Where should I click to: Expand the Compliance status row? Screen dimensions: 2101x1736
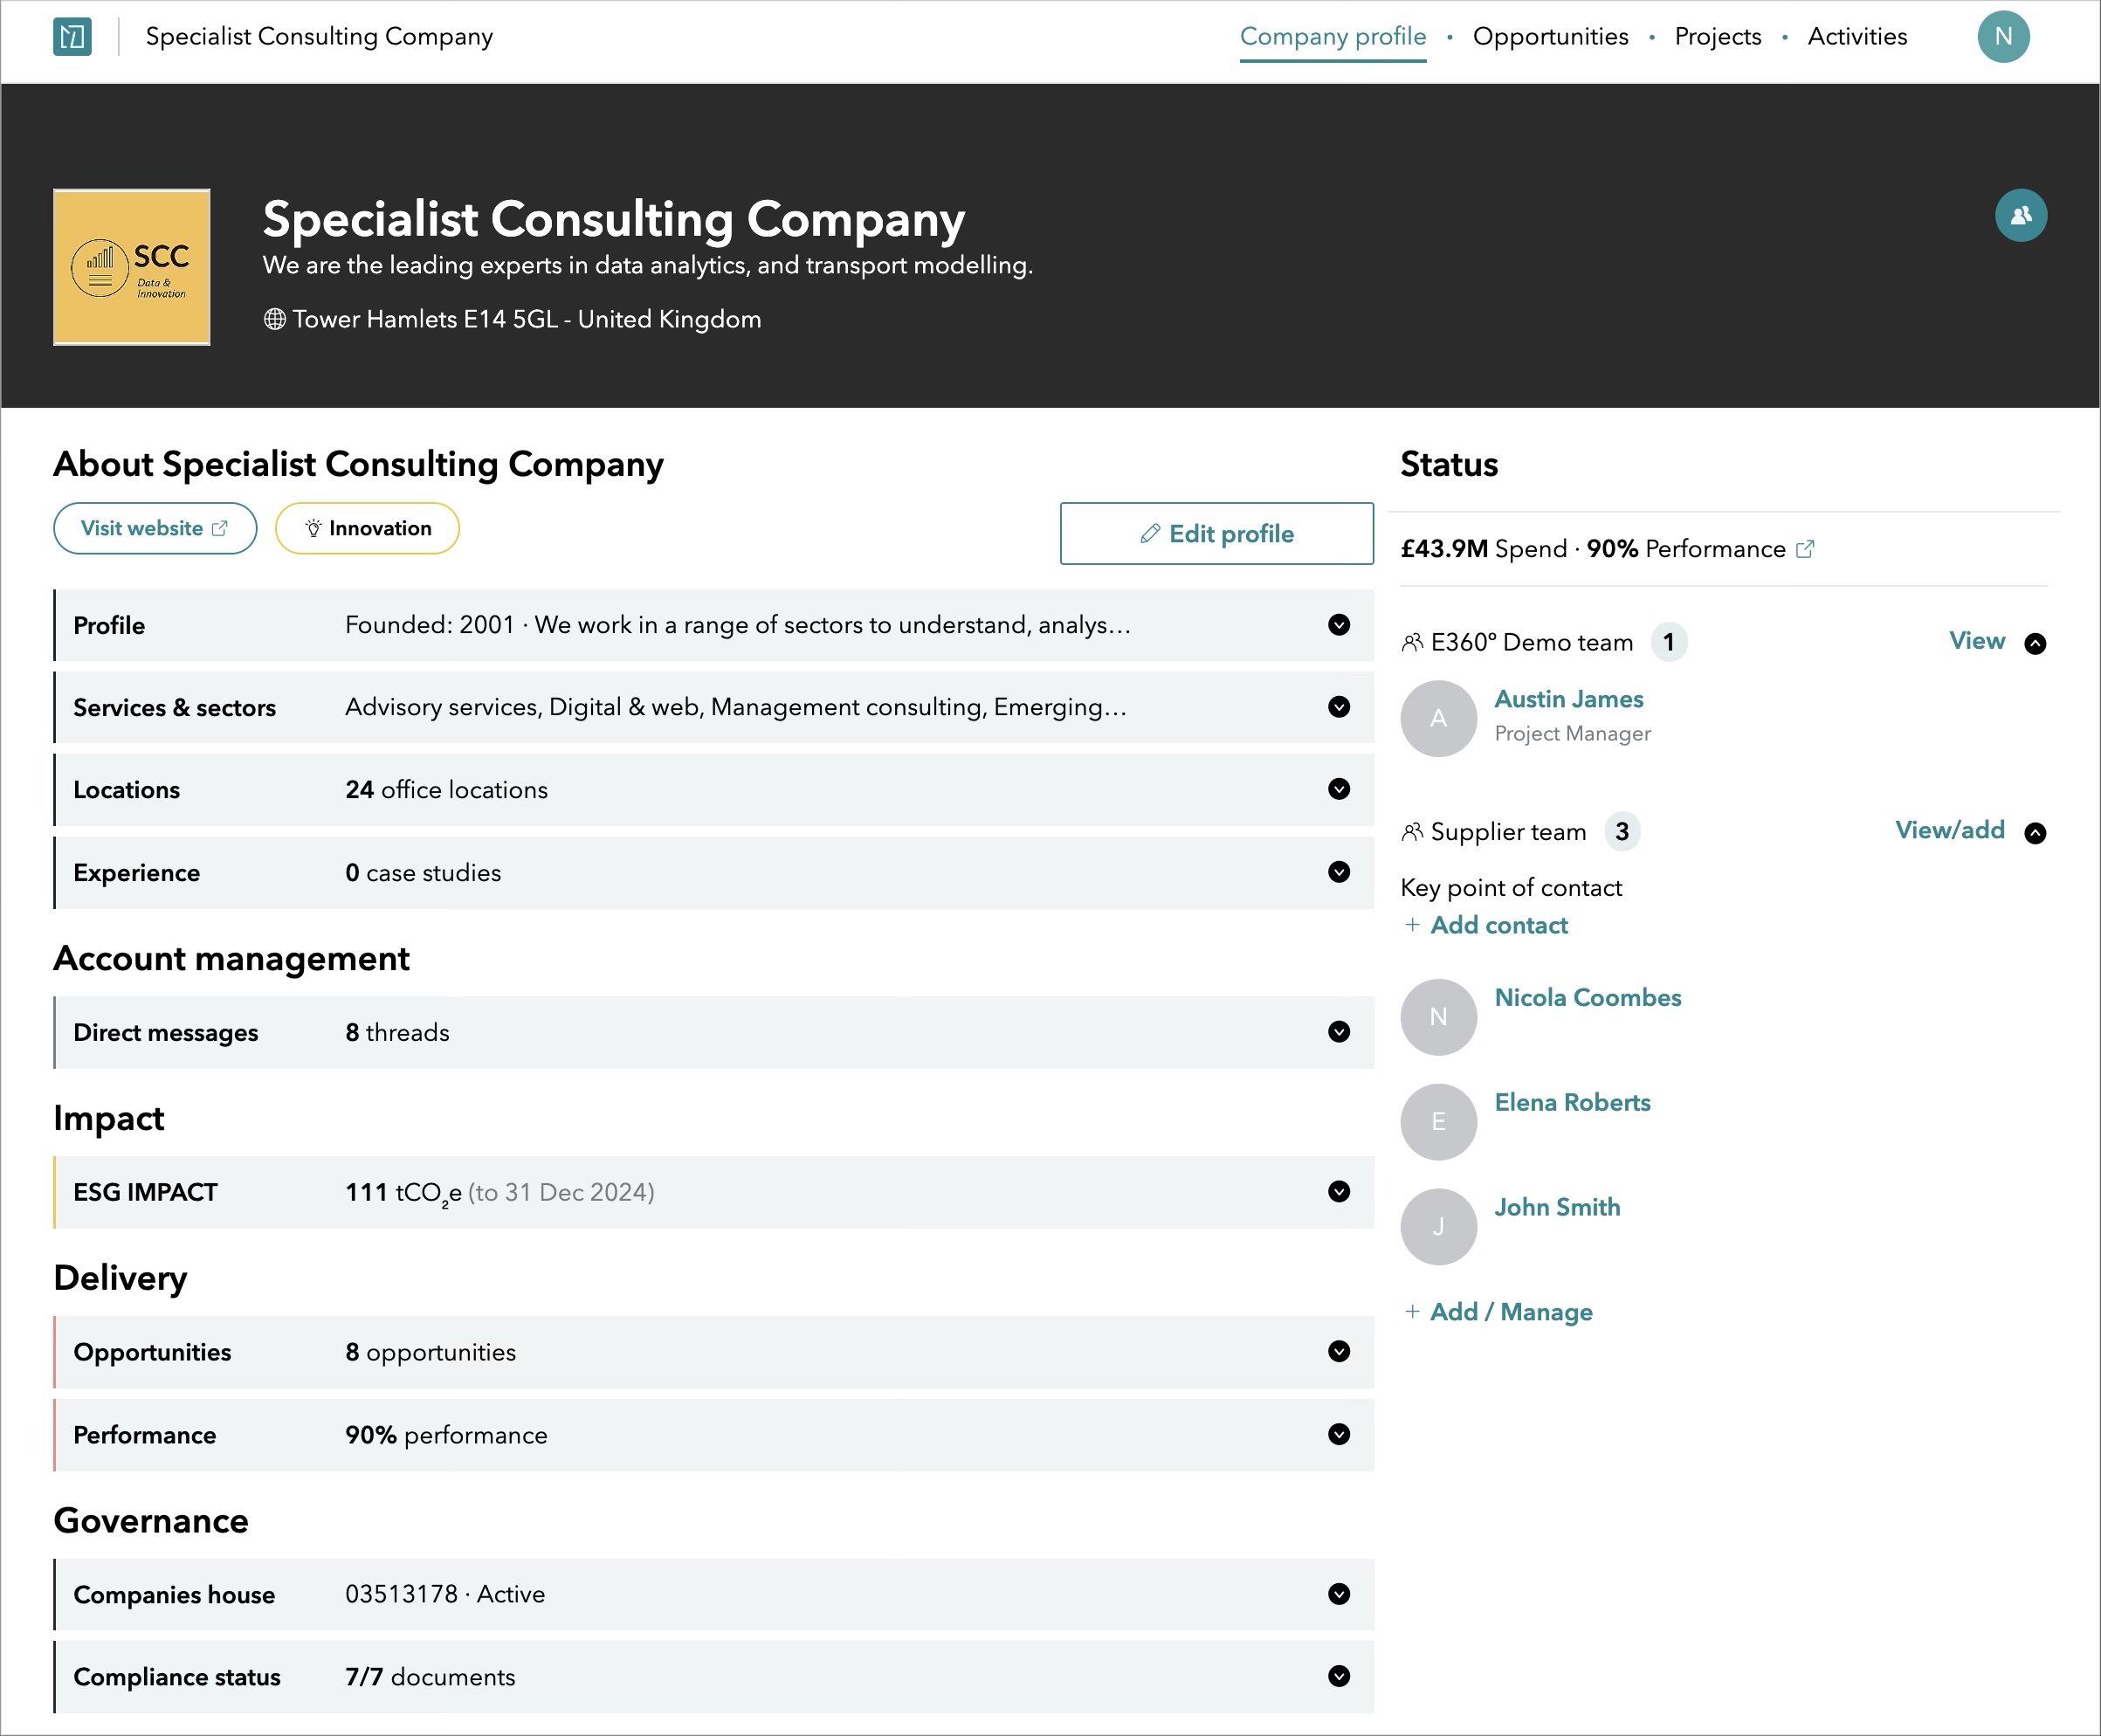tap(1339, 1676)
